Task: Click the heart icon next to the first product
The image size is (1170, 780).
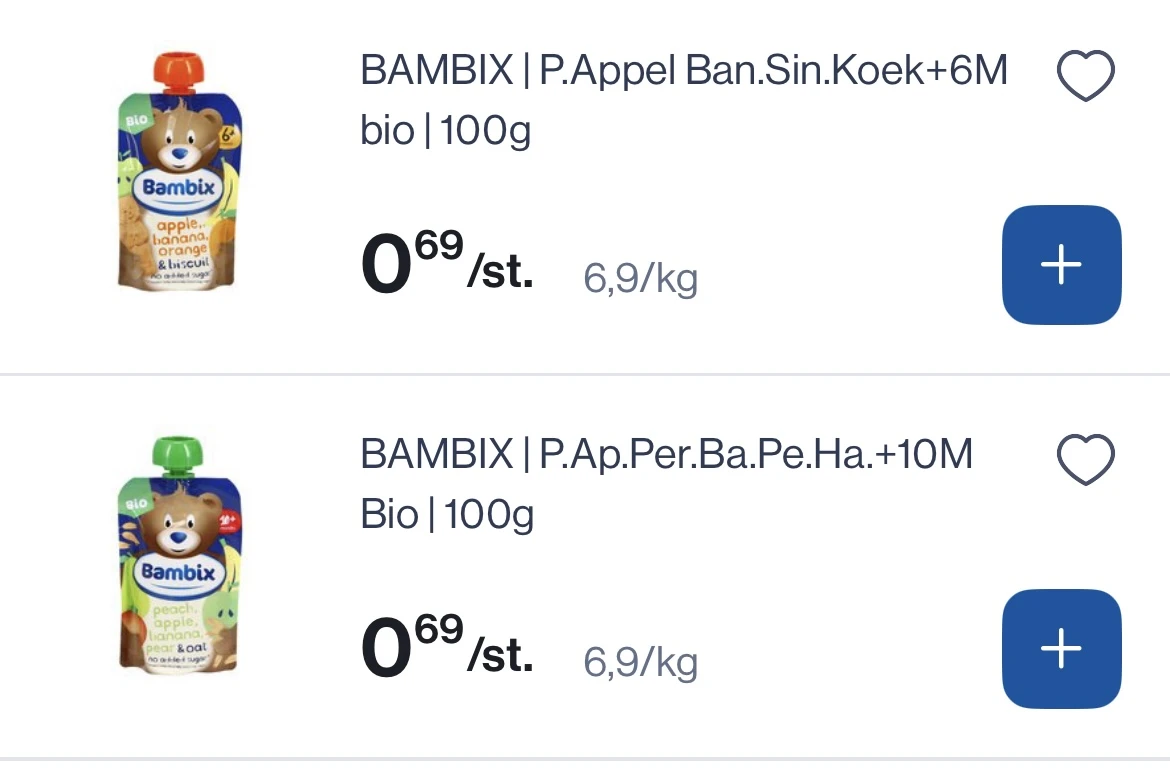Action: click(x=1085, y=74)
